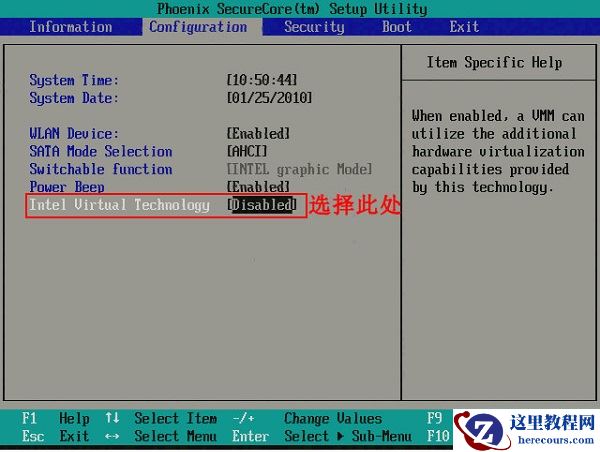The image size is (600, 452).
Task: Toggle the WLAN Device Enabled value
Action: click(x=258, y=133)
